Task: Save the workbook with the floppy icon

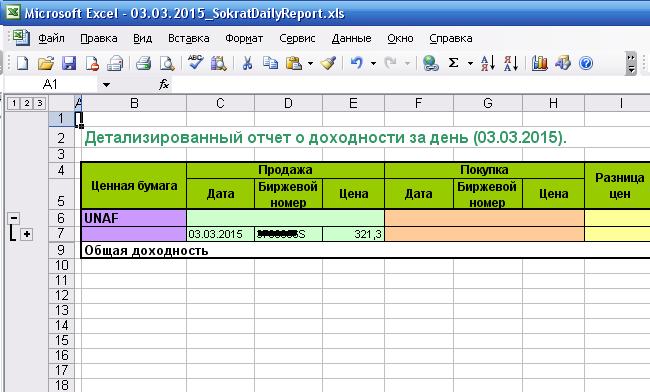Action: pos(69,63)
